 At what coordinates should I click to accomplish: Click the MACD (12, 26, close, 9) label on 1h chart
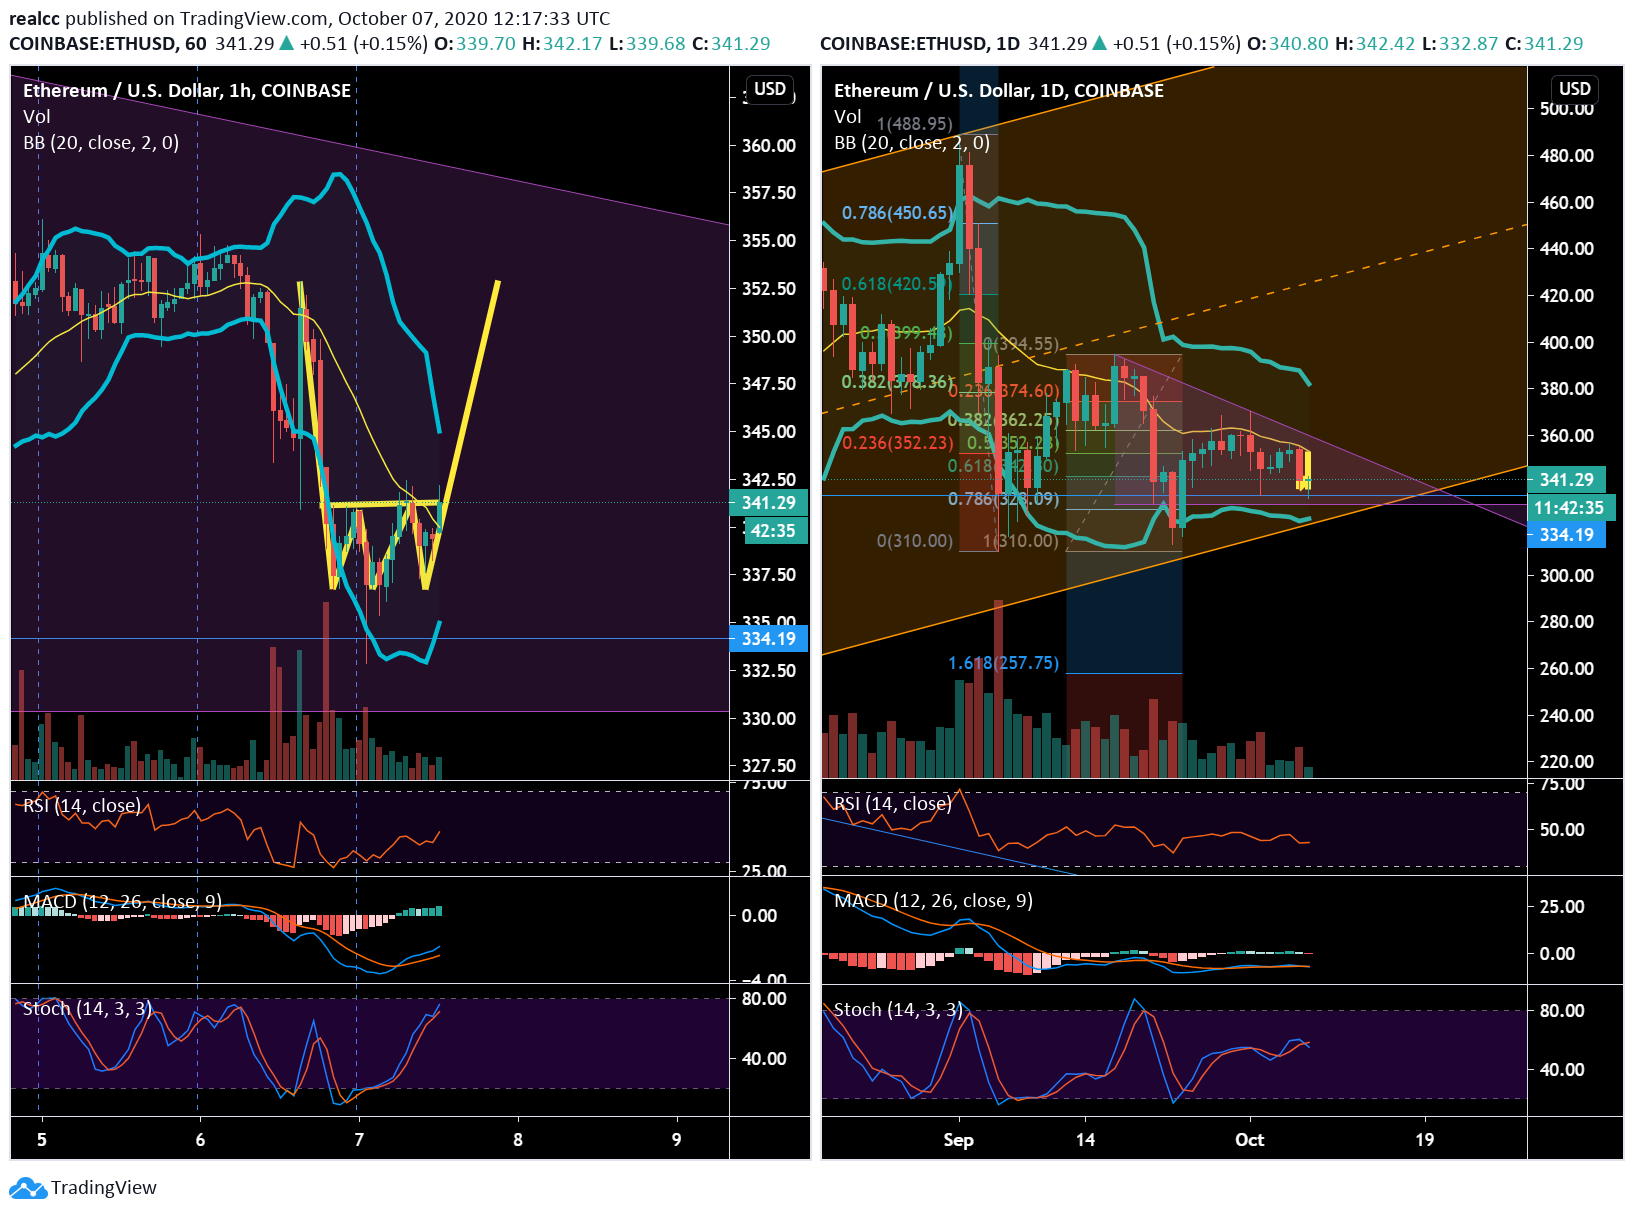[x=122, y=902]
